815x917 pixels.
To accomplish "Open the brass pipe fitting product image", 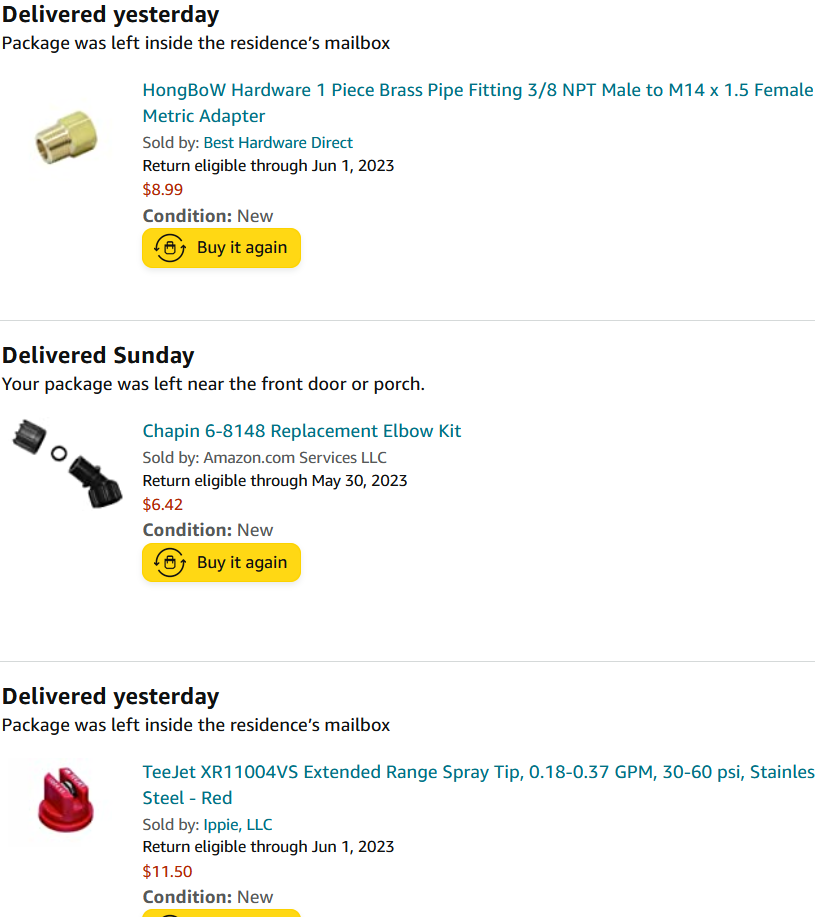I will click(66, 137).
